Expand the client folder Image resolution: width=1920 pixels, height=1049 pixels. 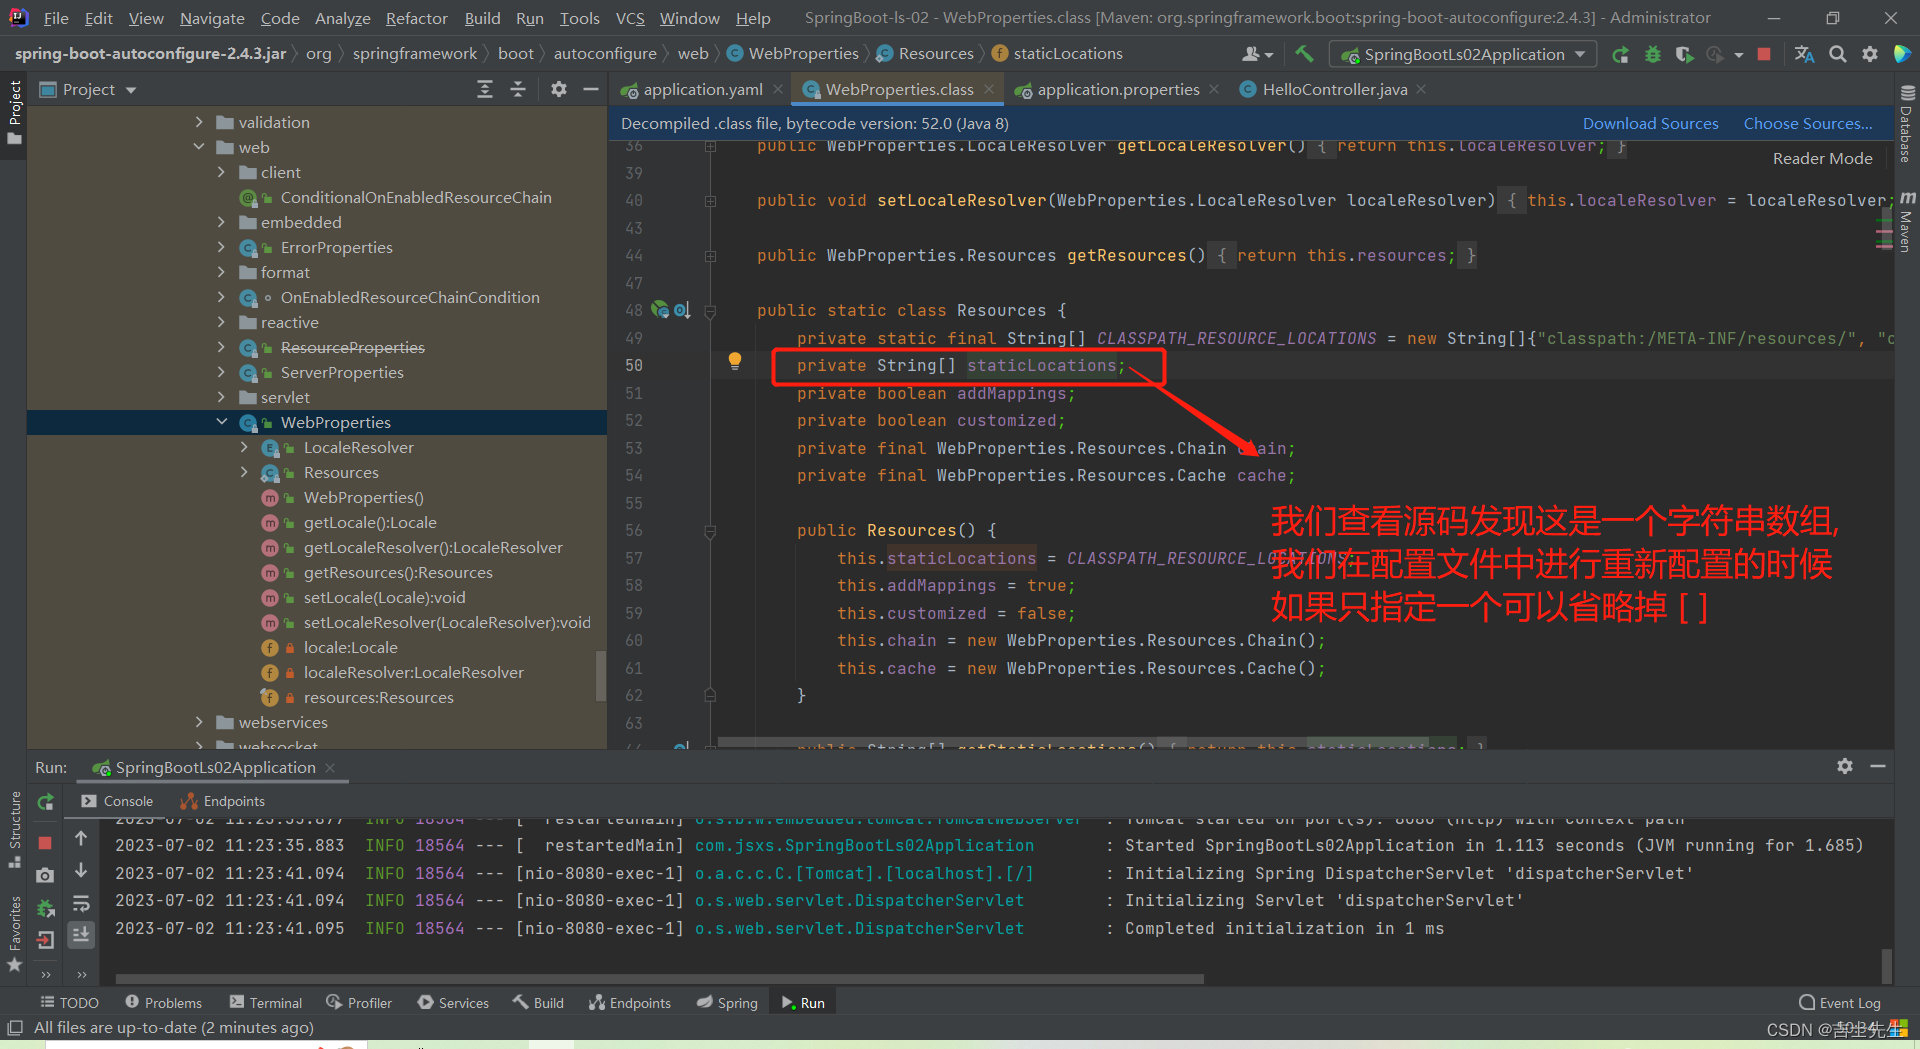(x=221, y=172)
